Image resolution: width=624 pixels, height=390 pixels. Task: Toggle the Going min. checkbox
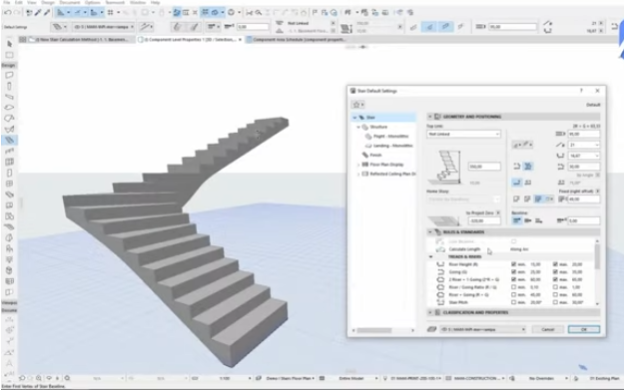click(x=513, y=272)
